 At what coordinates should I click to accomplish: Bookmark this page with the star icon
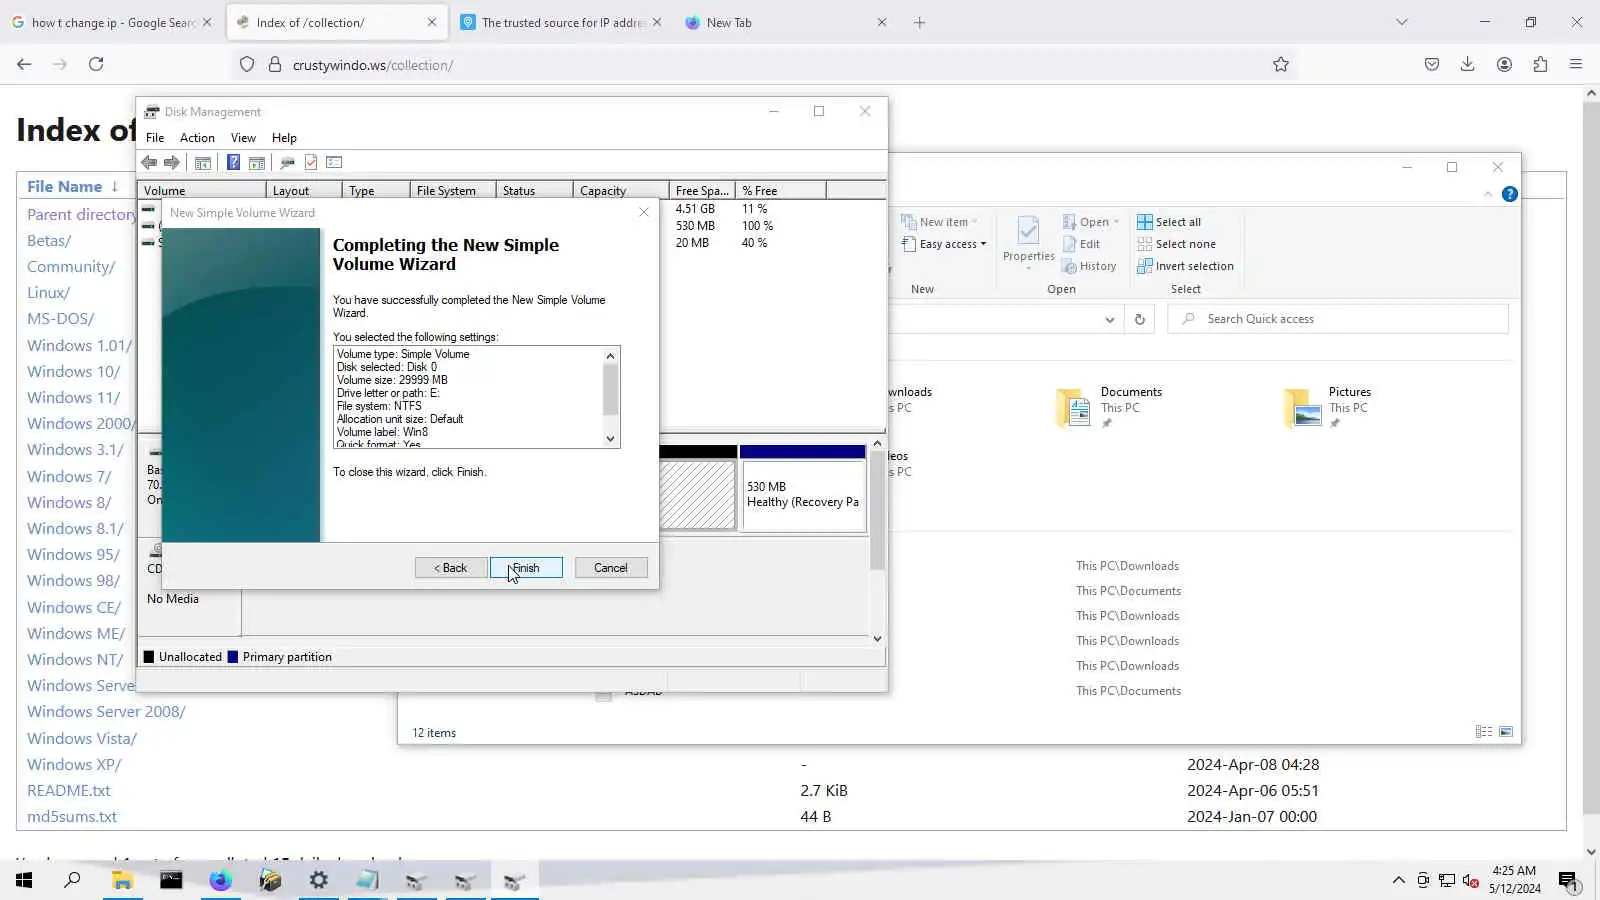coord(1281,65)
